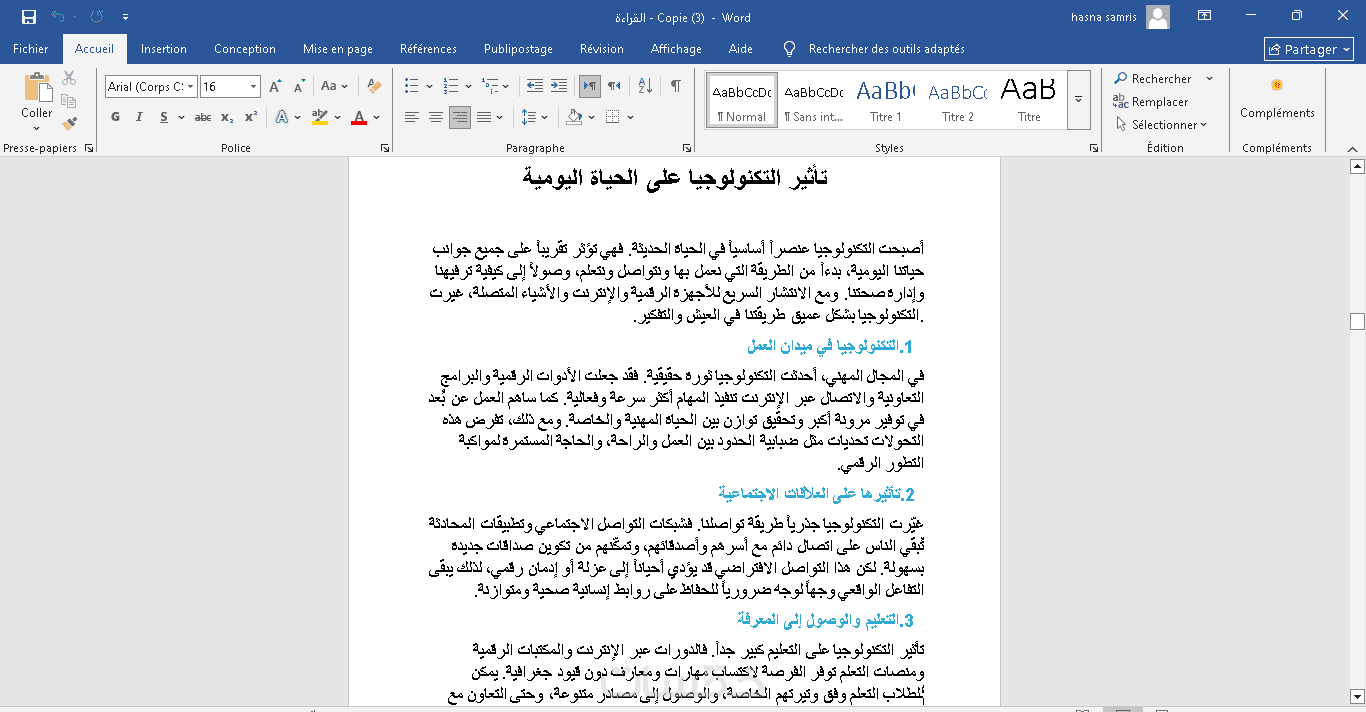Apply the Titre 2 style

point(957,100)
